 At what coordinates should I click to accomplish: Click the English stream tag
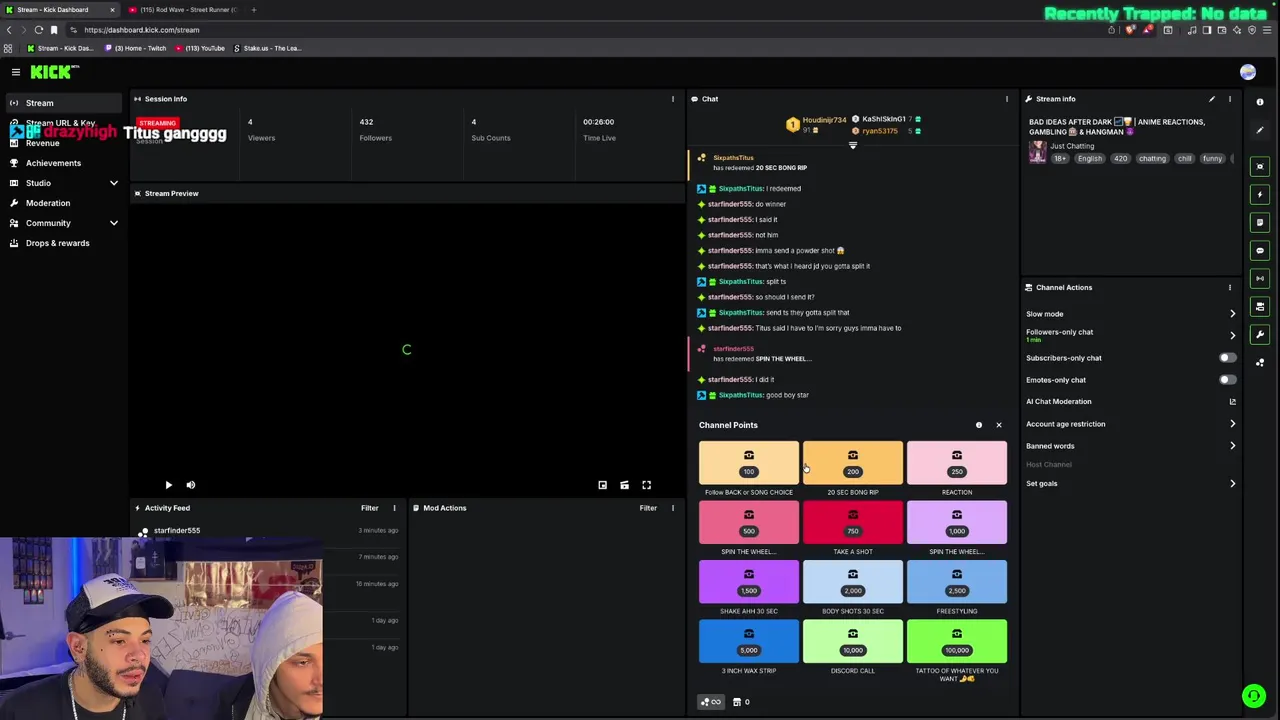click(1090, 159)
